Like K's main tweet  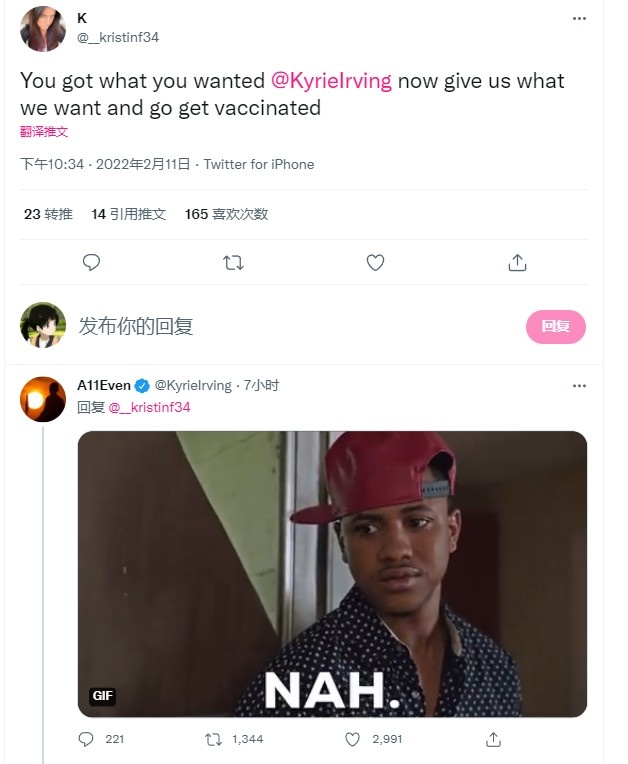click(375, 262)
